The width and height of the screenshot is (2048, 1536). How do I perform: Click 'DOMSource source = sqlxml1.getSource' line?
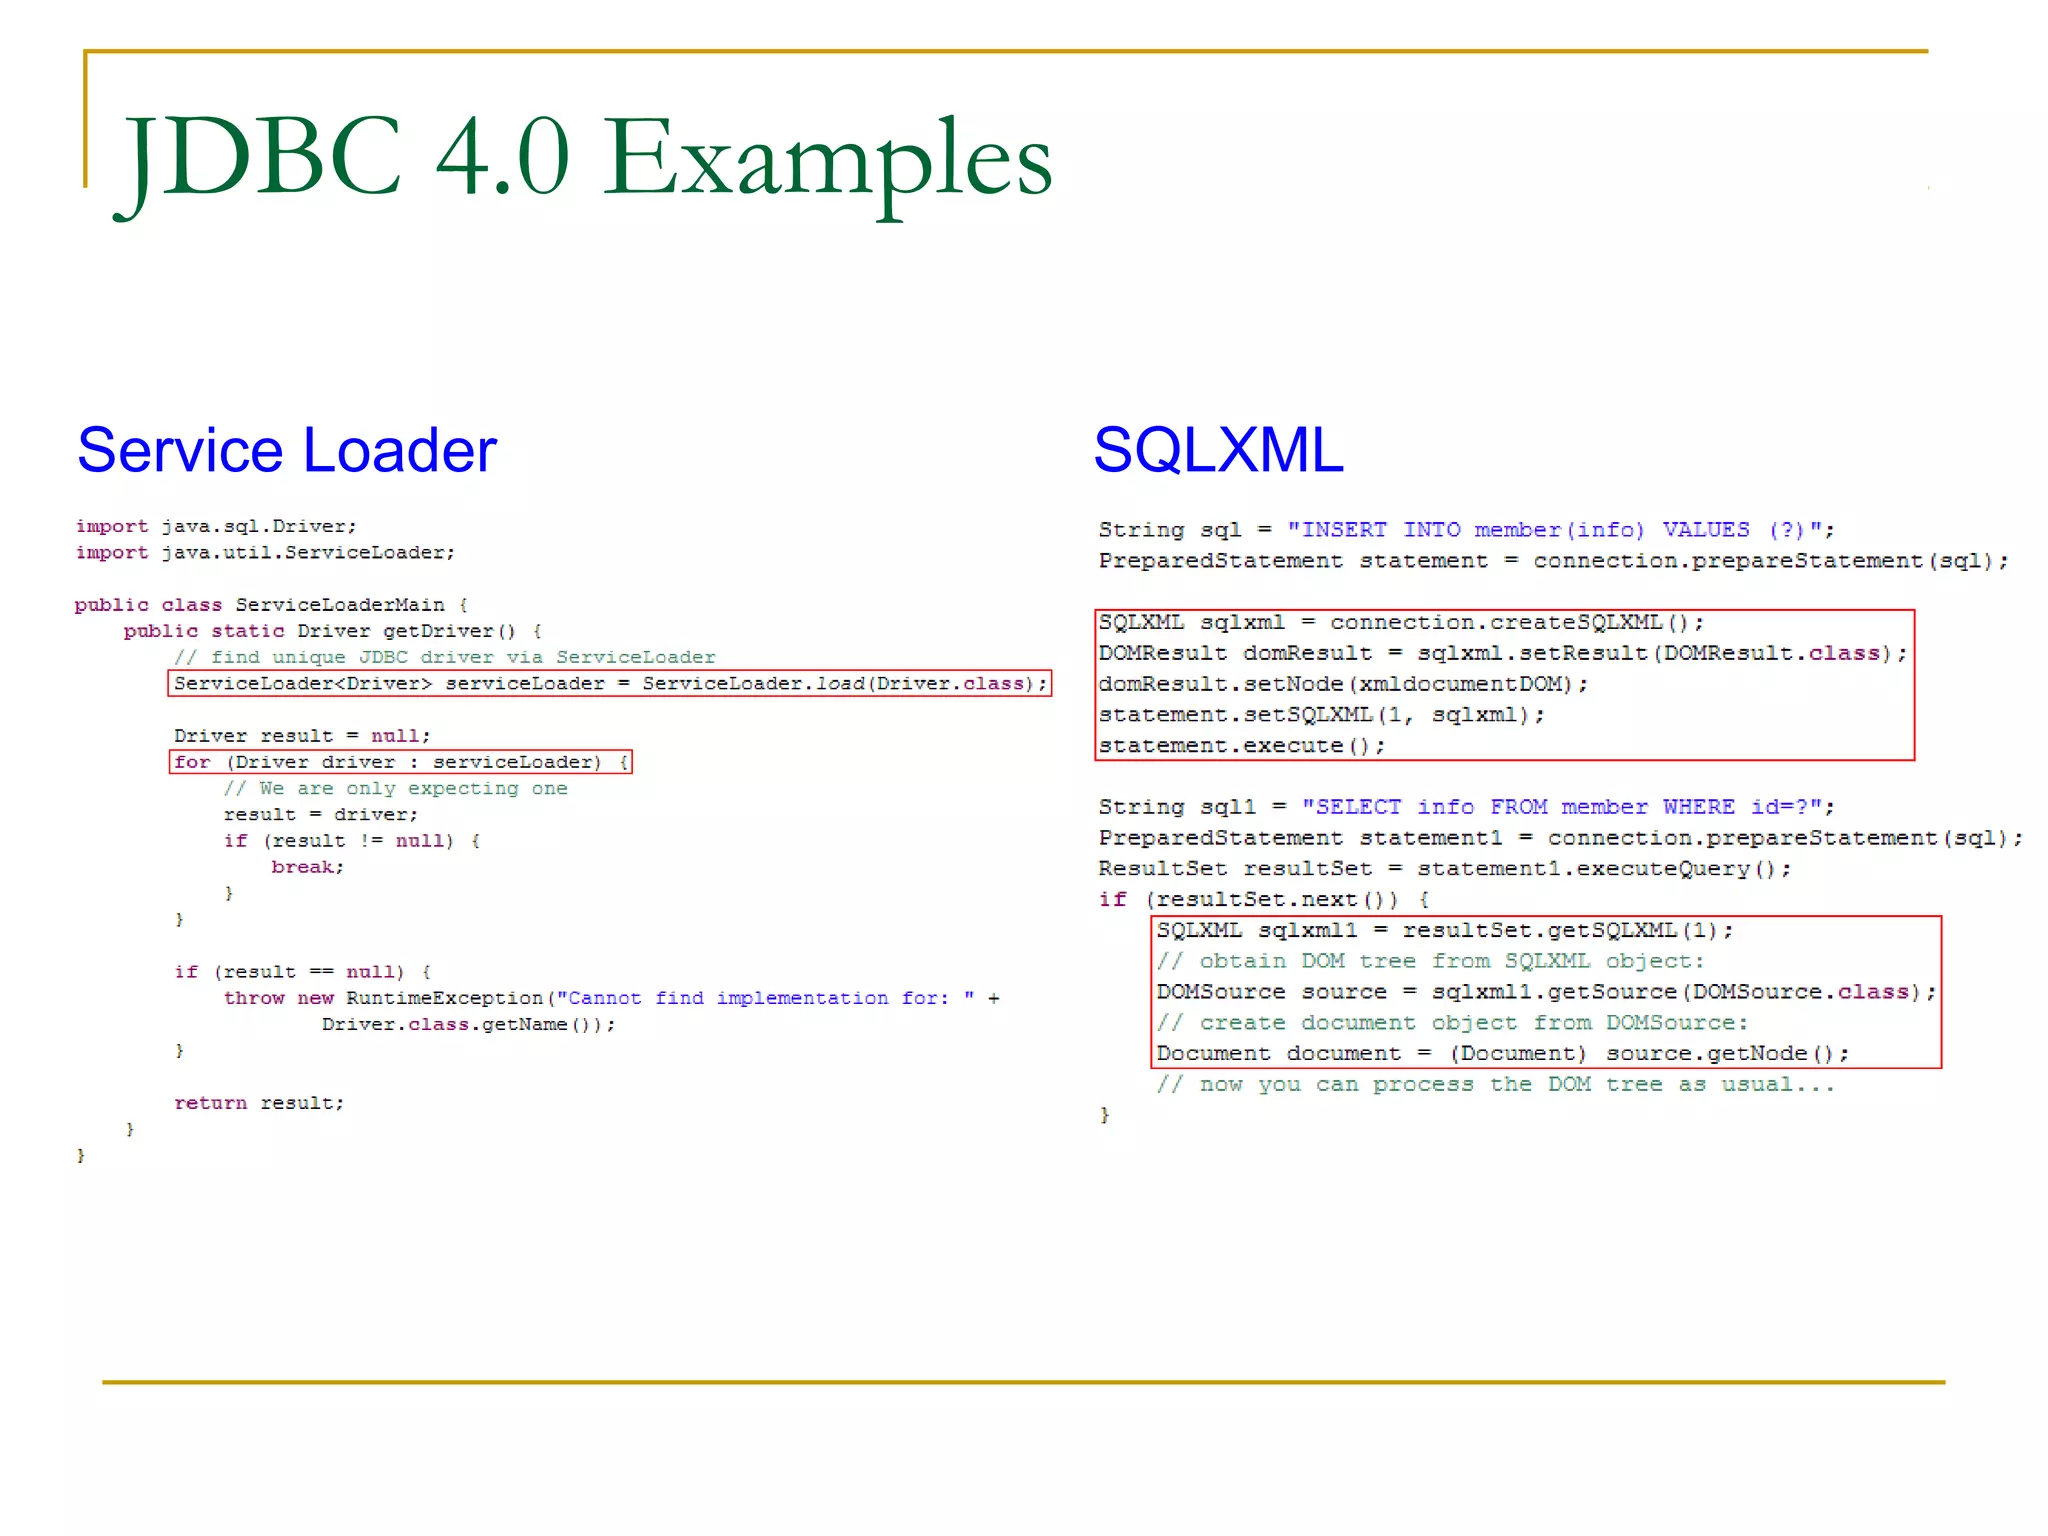[1547, 992]
